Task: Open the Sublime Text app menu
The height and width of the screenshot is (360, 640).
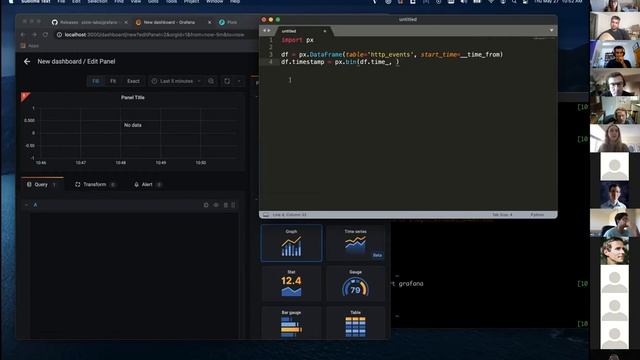Action: pos(36,2)
